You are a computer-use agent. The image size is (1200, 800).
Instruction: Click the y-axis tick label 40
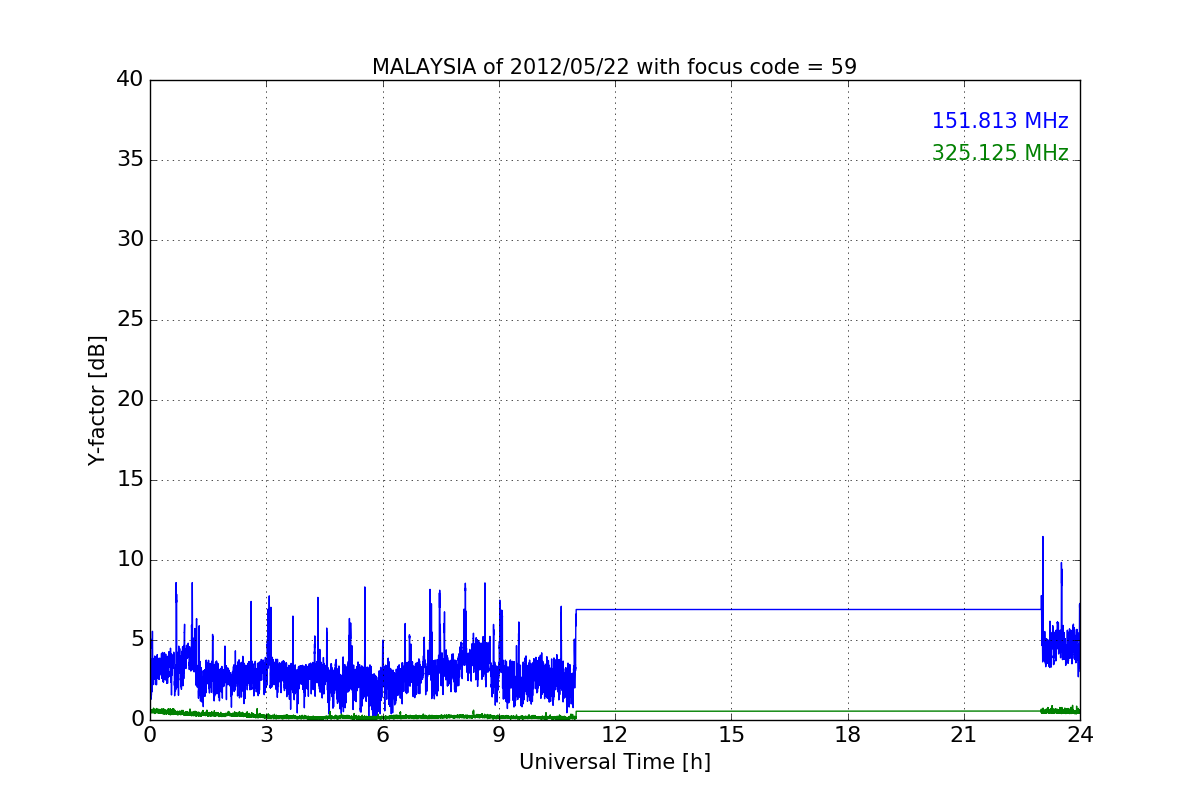[x=130, y=79]
